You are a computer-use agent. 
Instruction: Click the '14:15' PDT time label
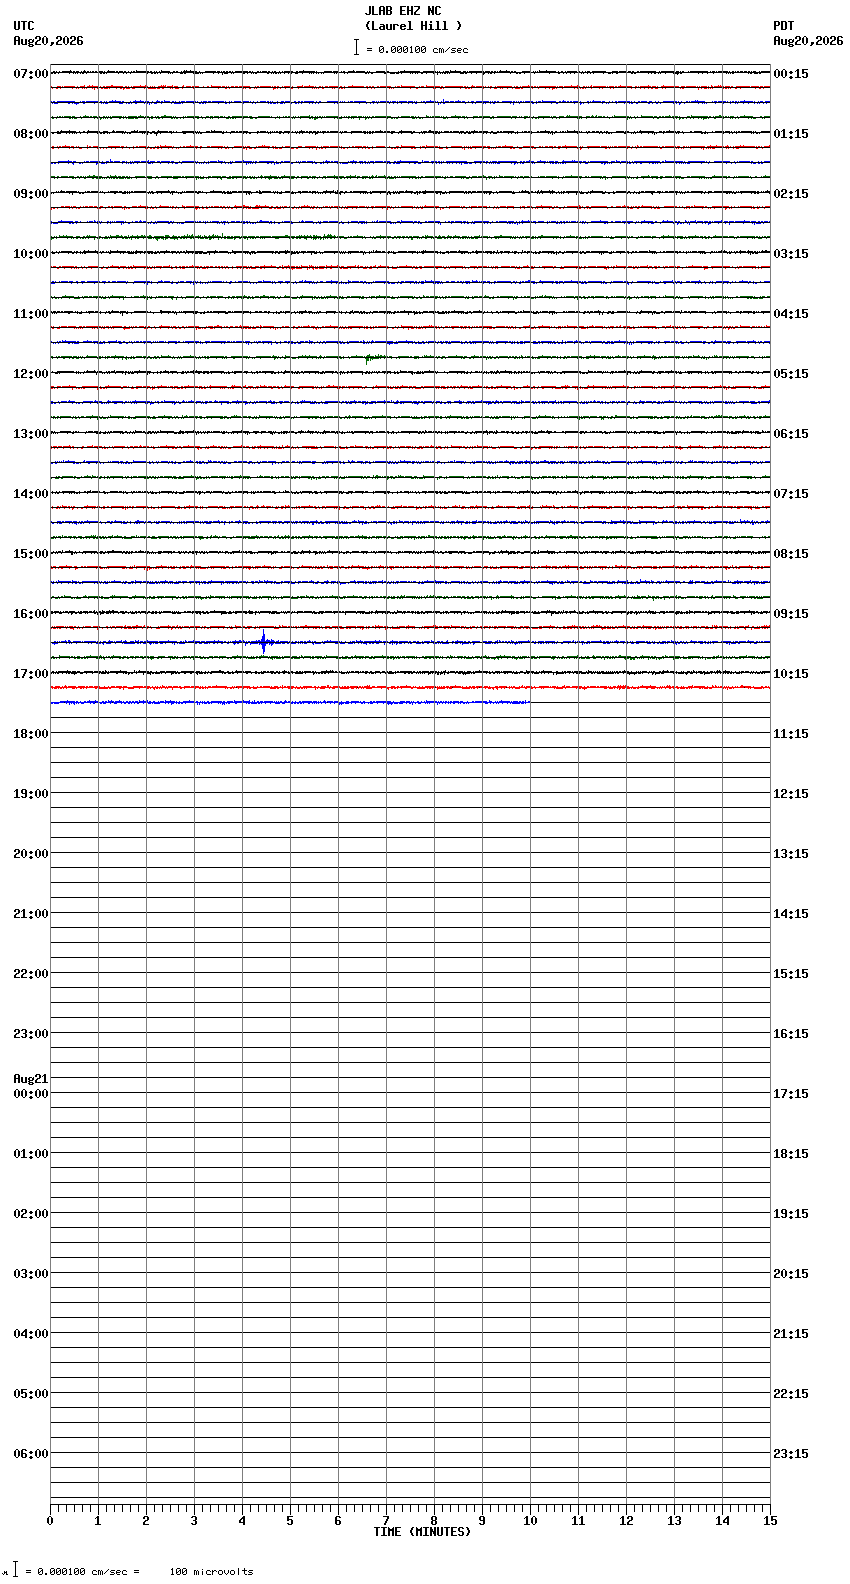[x=791, y=914]
